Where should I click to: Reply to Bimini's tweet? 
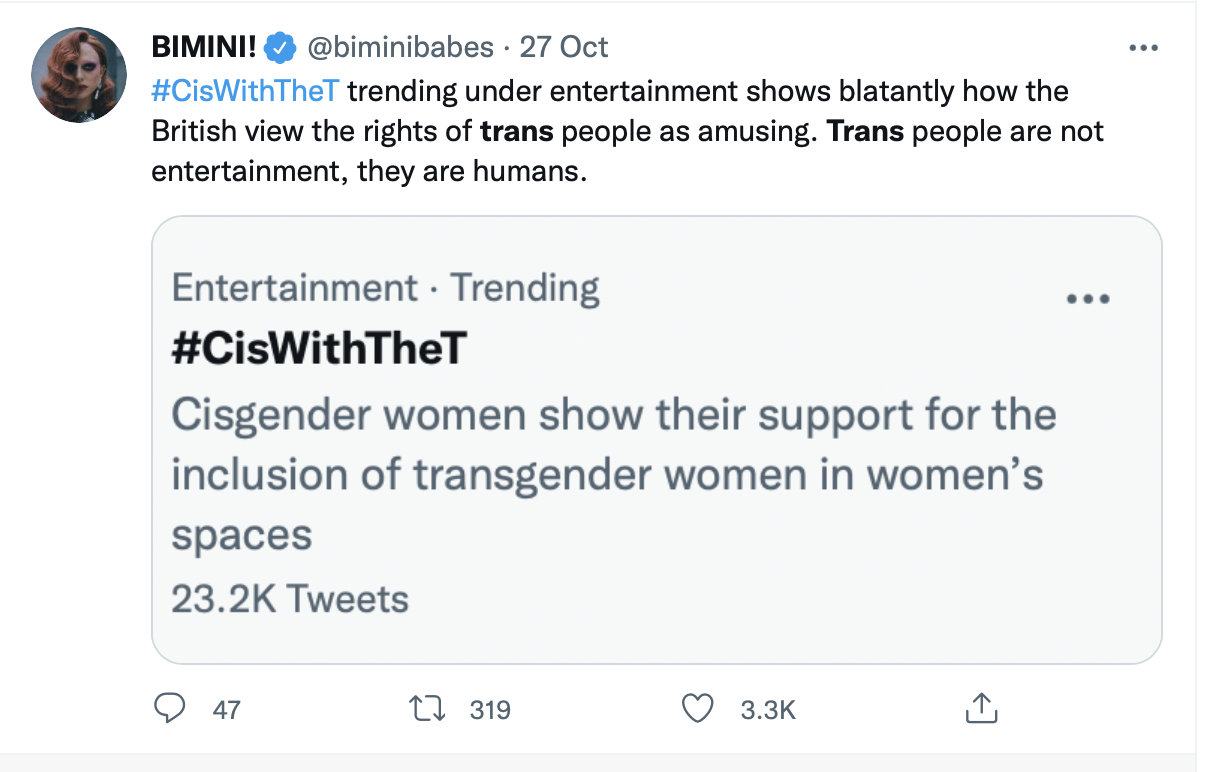pyautogui.click(x=170, y=708)
